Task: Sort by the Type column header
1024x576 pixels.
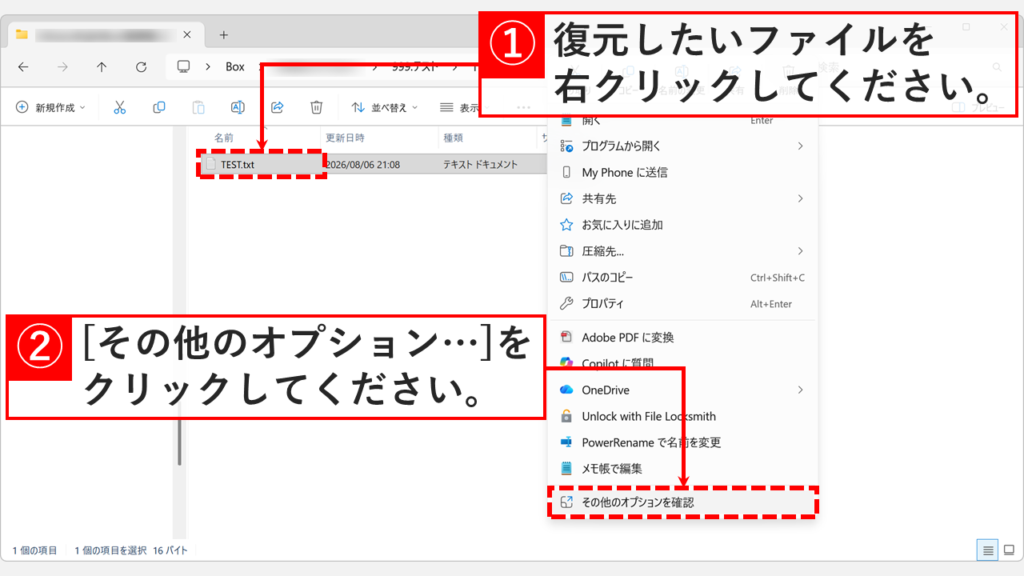Action: coord(453,138)
